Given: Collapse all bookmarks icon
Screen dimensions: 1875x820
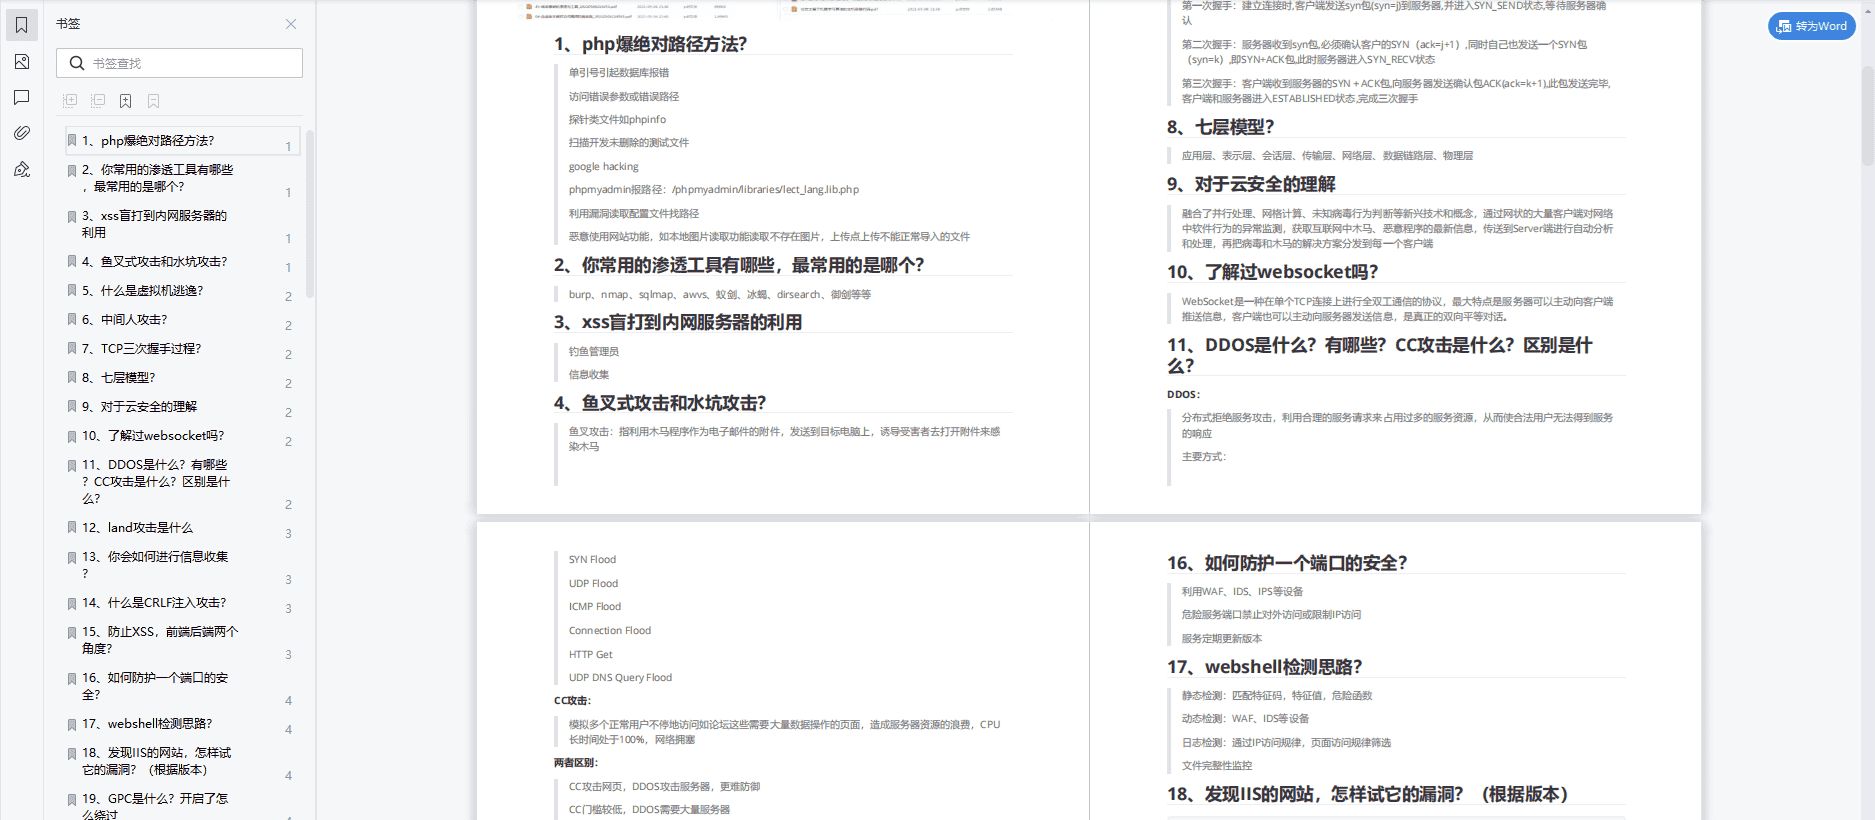Looking at the screenshot, I should coord(98,101).
